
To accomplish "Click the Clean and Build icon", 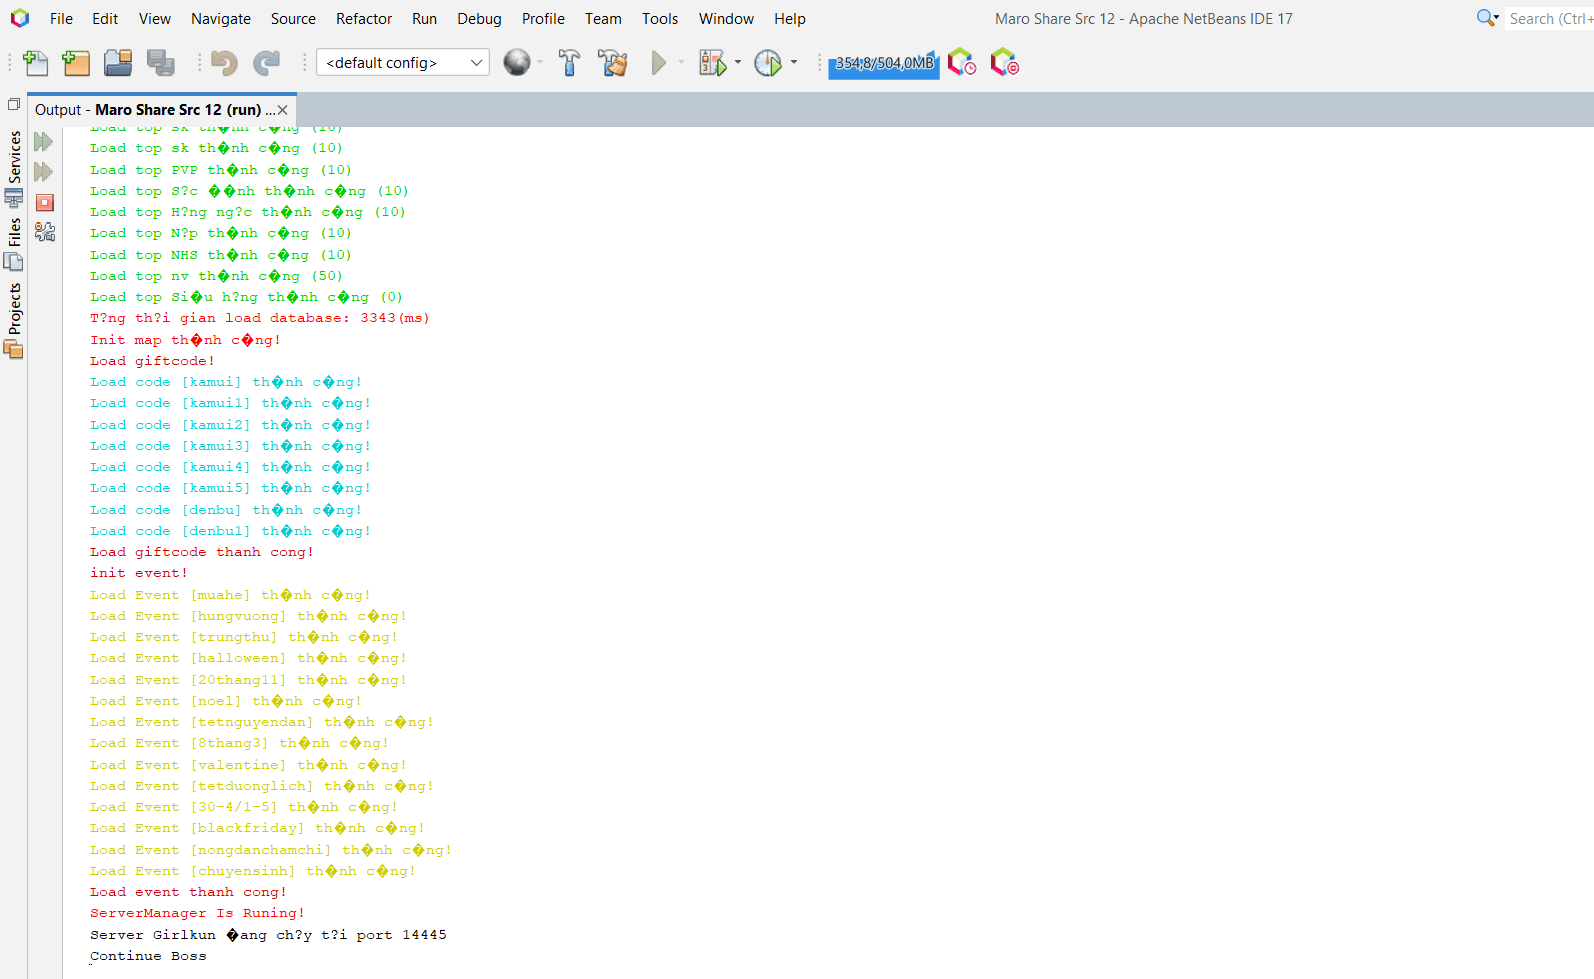I will [x=613, y=63].
